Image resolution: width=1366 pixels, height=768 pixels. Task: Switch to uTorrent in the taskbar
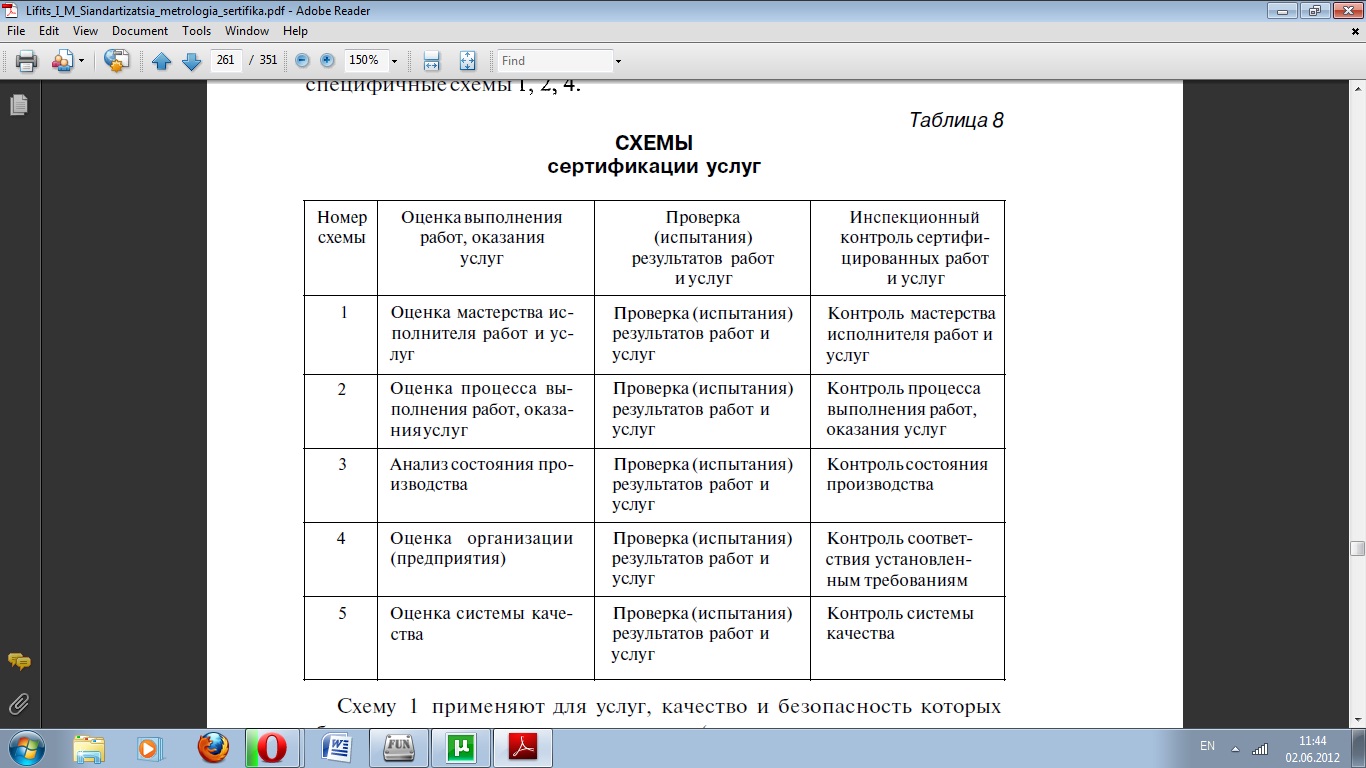461,748
